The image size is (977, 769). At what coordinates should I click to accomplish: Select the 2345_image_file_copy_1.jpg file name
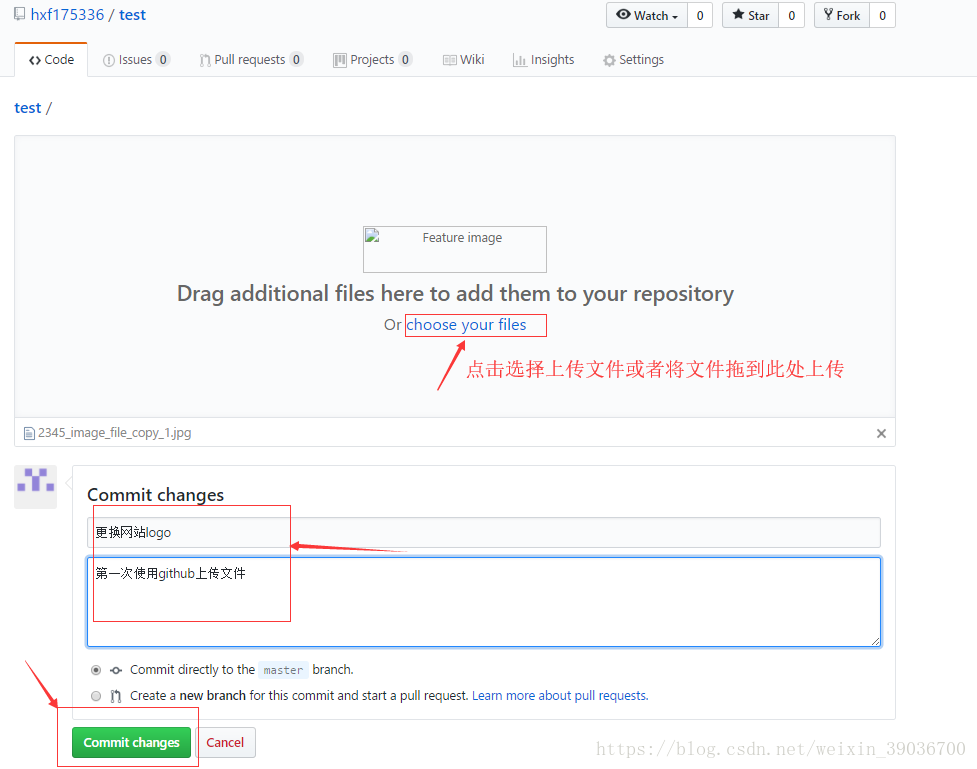coord(115,432)
